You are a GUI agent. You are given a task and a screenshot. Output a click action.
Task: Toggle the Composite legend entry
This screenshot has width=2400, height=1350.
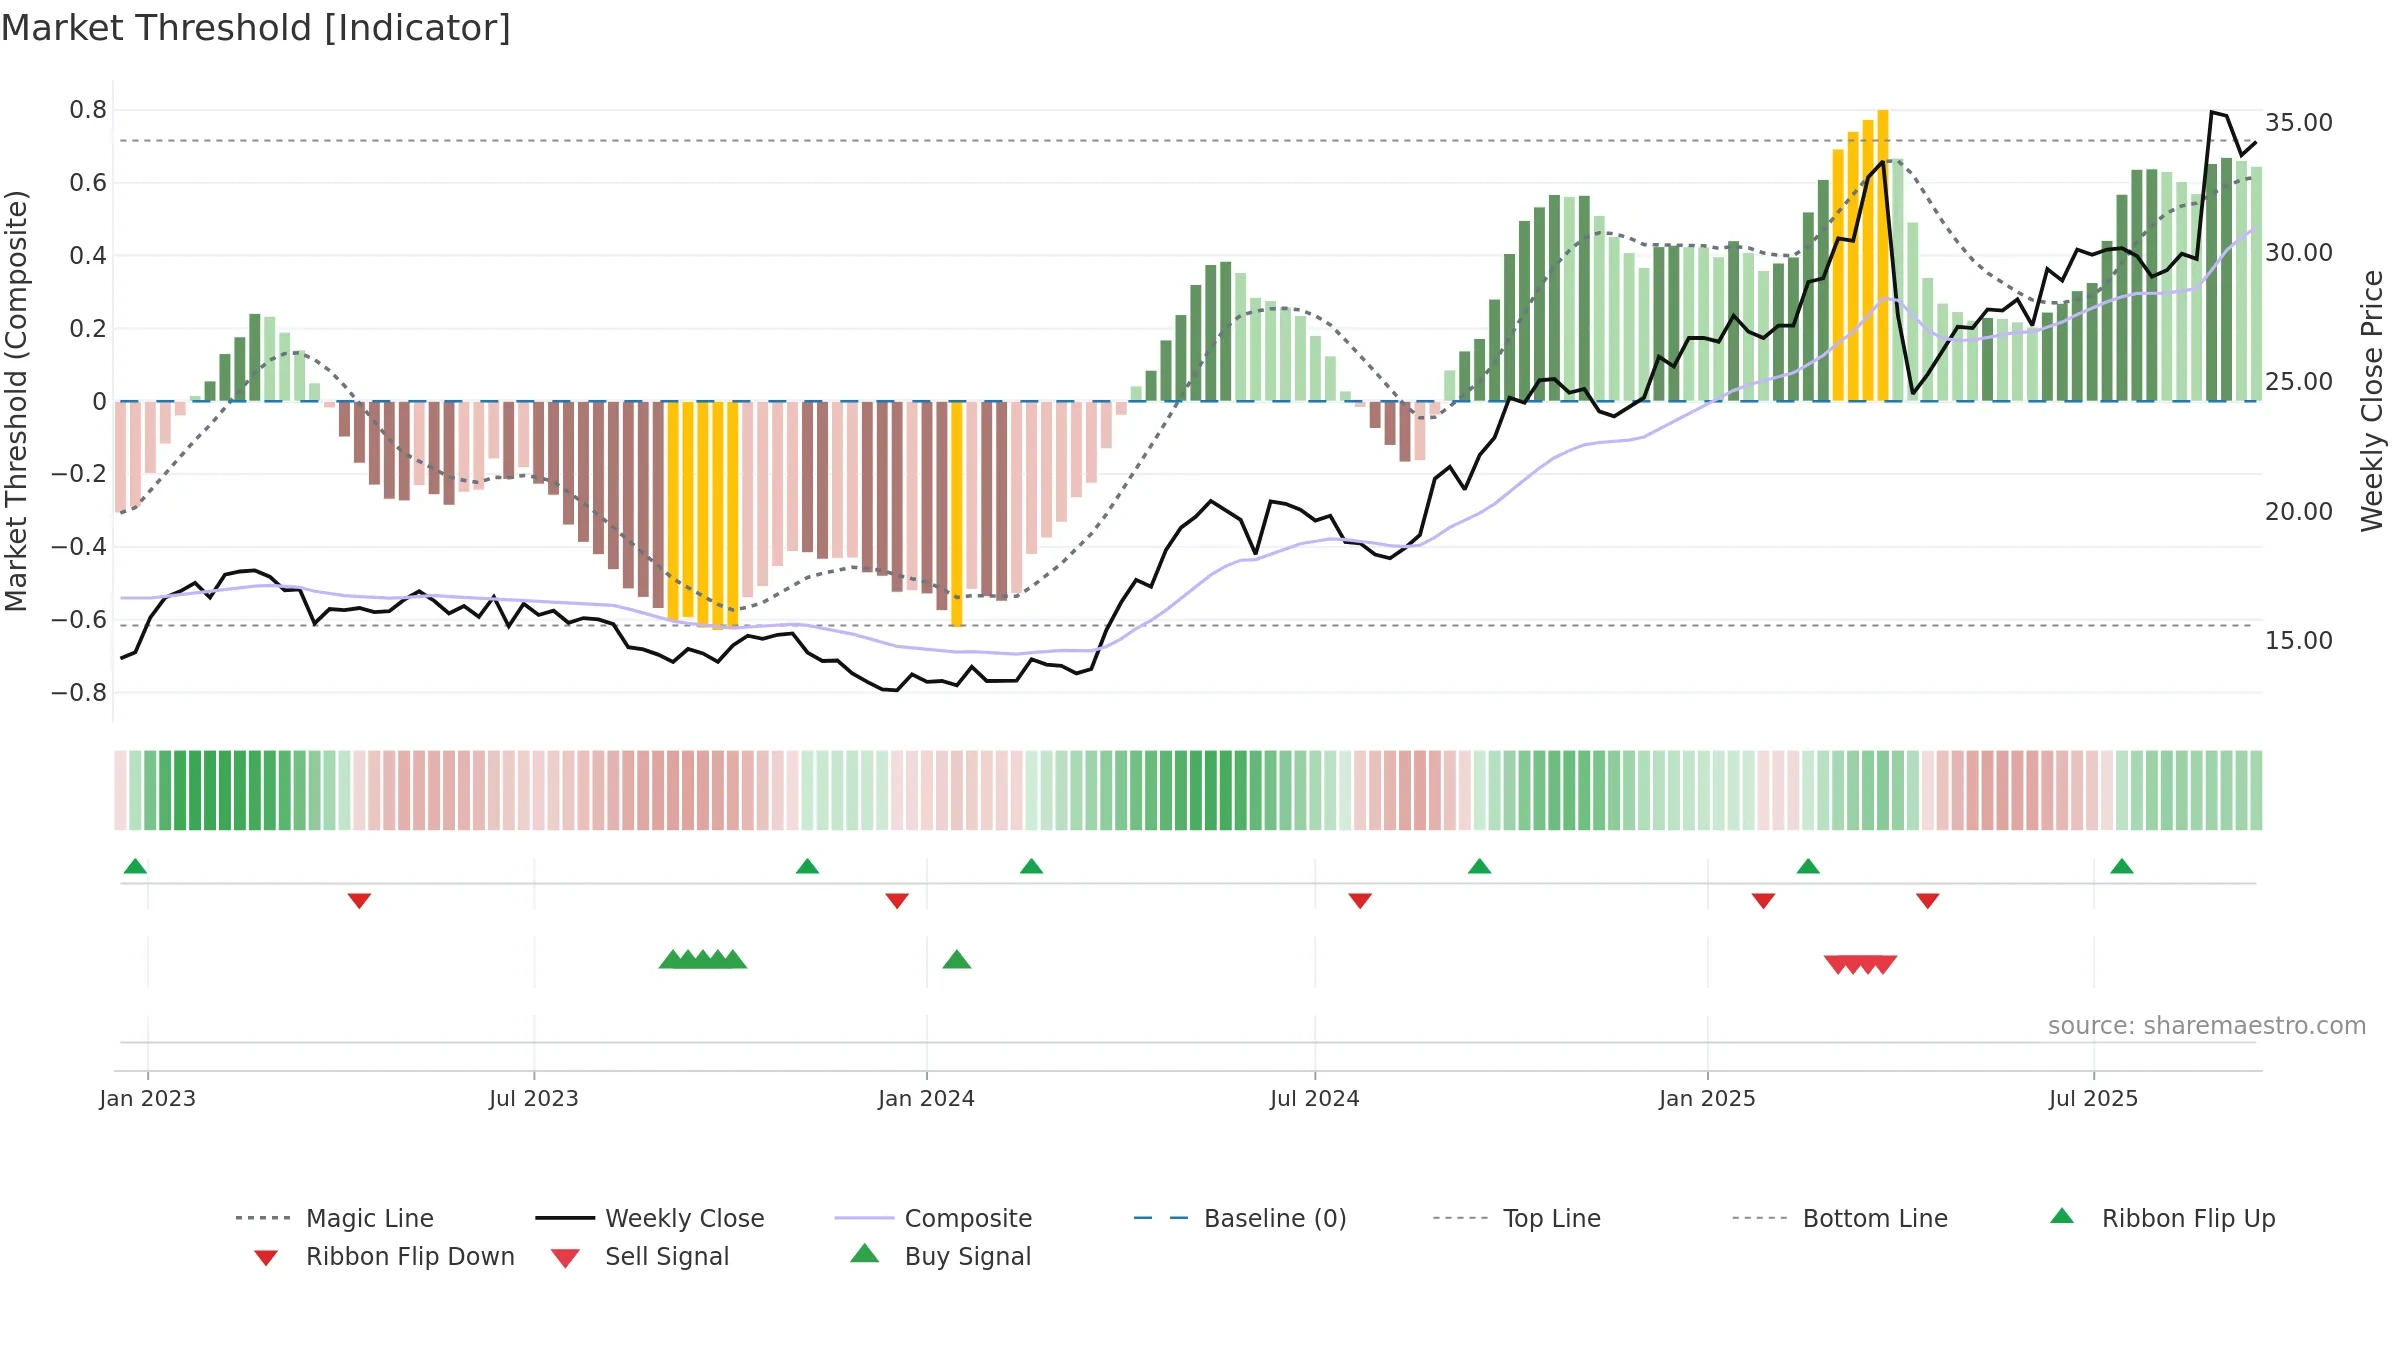pyautogui.click(x=933, y=1218)
